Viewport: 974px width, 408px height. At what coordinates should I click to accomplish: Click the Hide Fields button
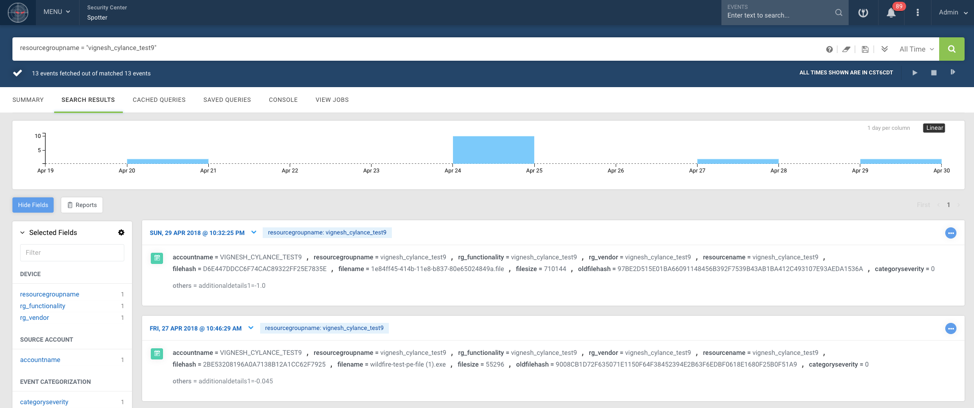pyautogui.click(x=33, y=205)
